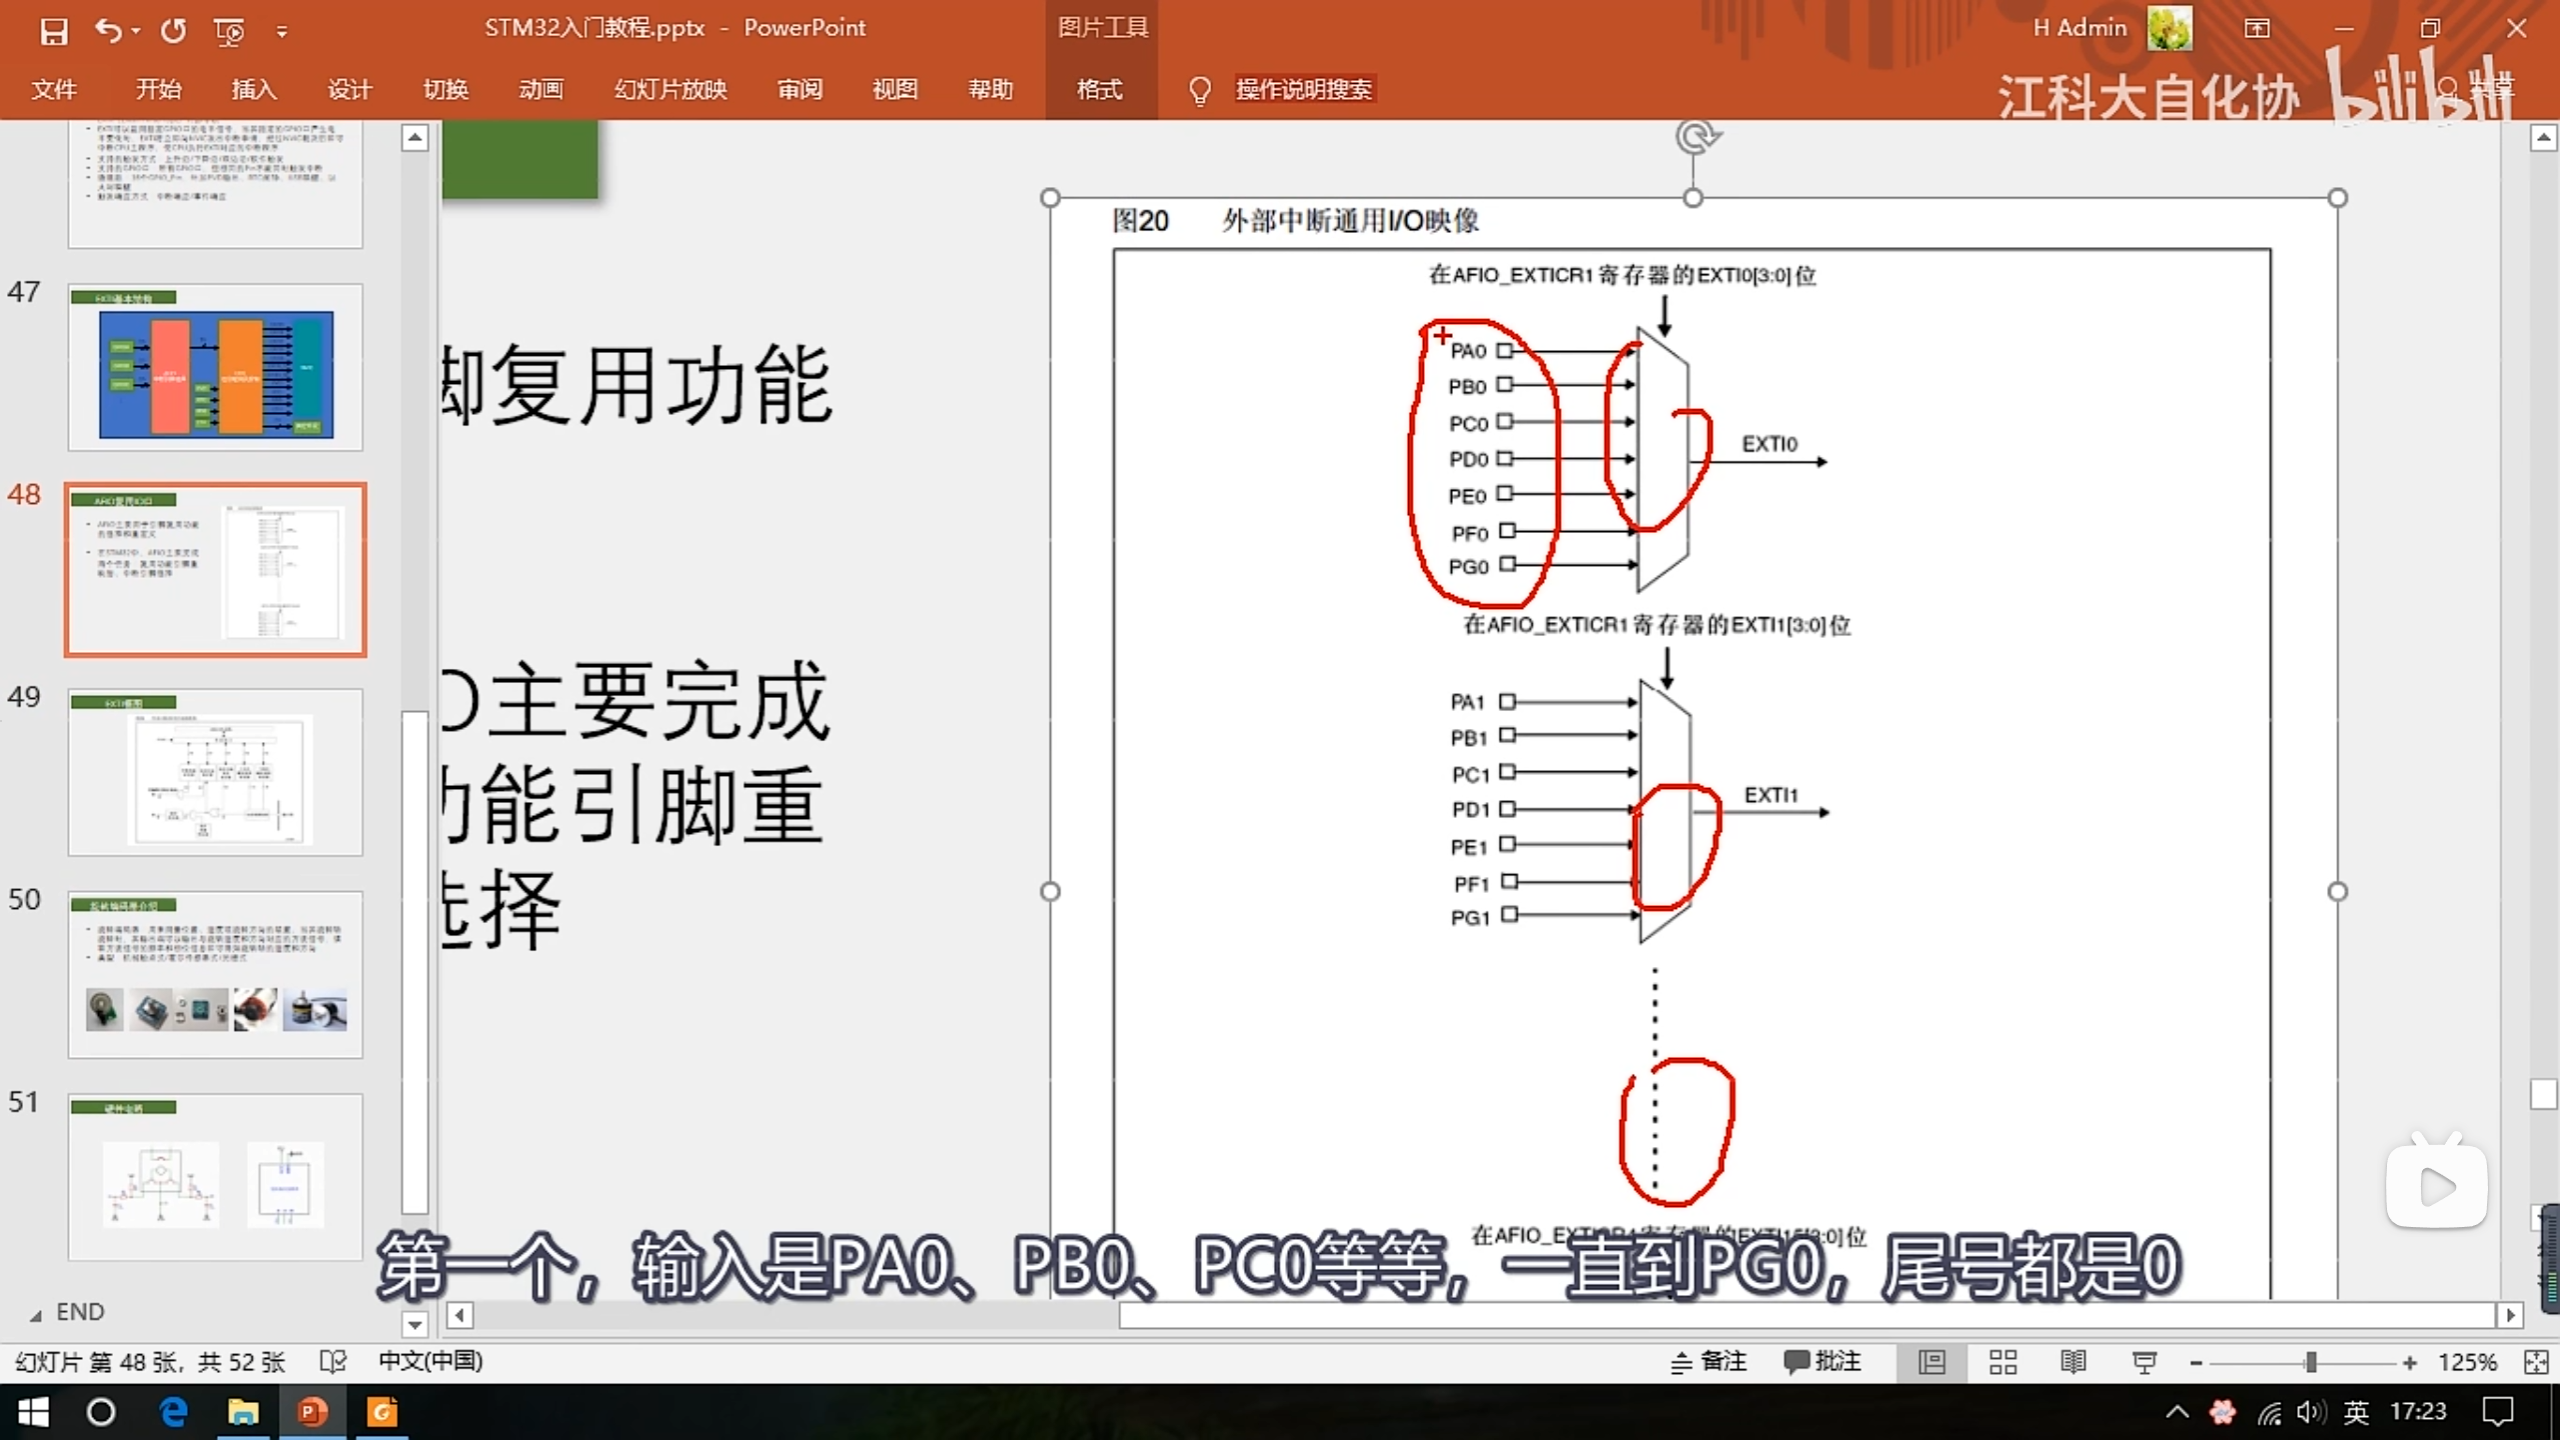
Task: Open the 插入 ribbon tab
Action: (x=254, y=90)
